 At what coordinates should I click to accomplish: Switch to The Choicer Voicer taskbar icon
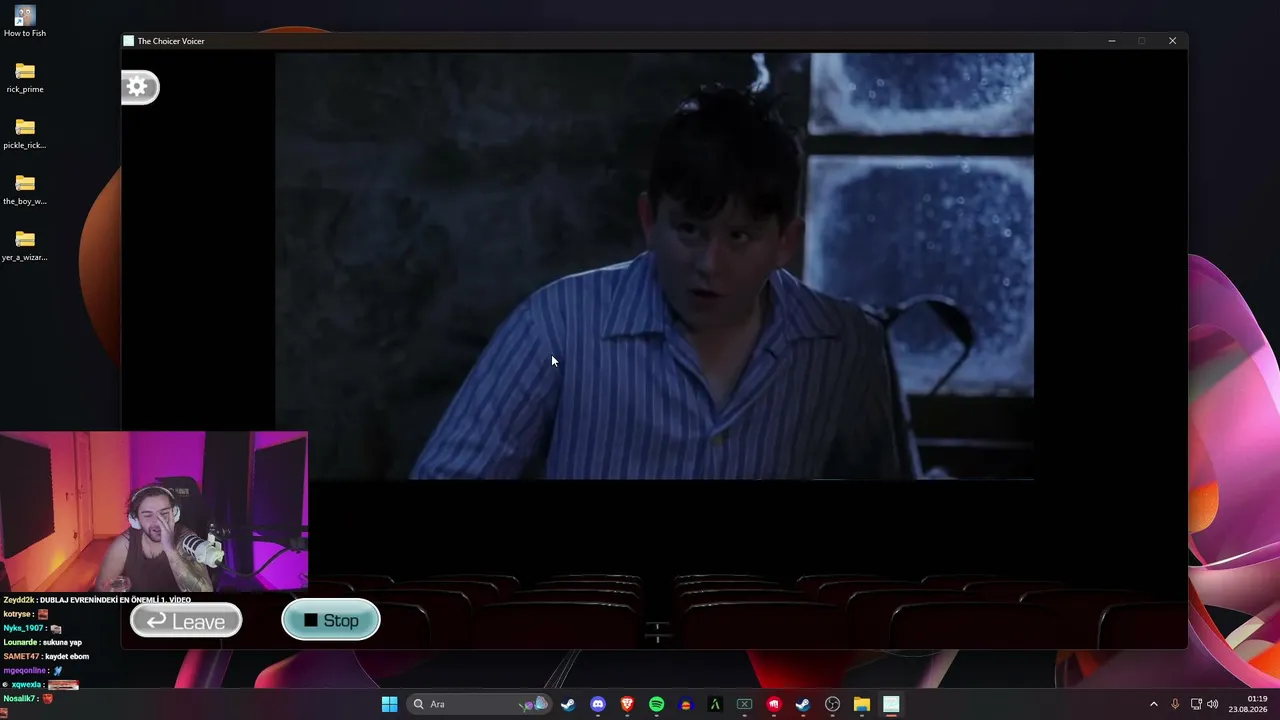pos(891,704)
